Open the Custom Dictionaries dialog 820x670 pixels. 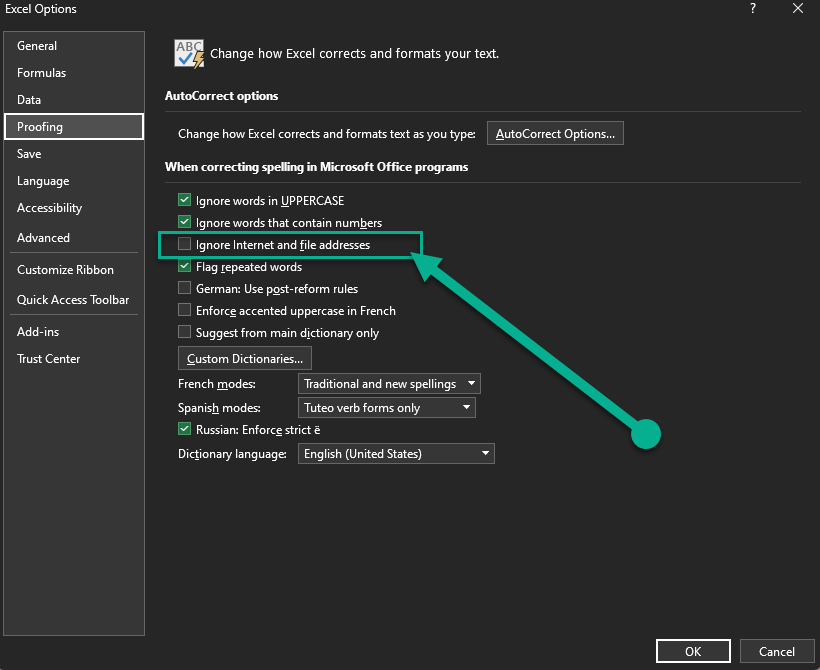coord(245,358)
